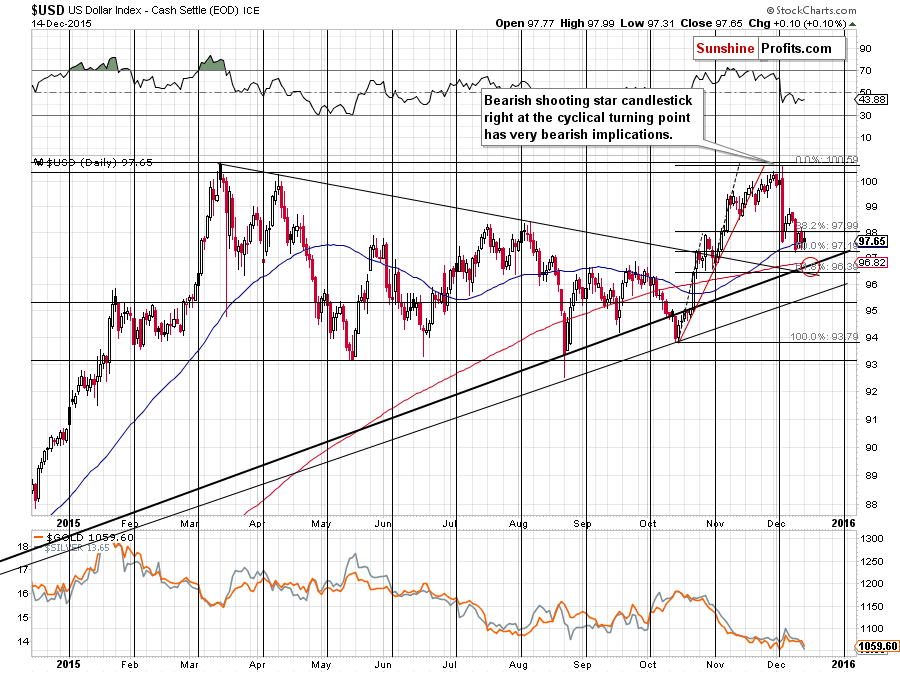Click the 100 price level on main axis
900x673 pixels.
click(868, 181)
